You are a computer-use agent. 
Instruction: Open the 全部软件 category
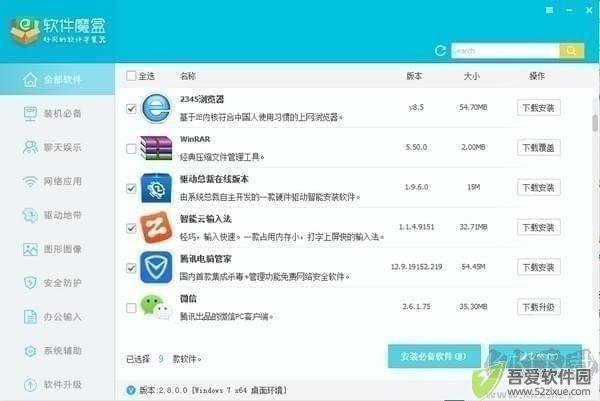(57, 80)
